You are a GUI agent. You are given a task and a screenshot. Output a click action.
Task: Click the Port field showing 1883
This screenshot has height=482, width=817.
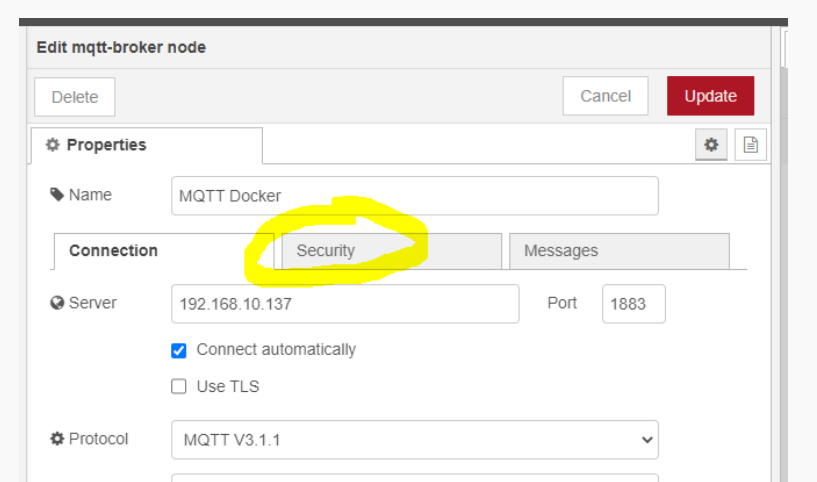click(x=633, y=304)
